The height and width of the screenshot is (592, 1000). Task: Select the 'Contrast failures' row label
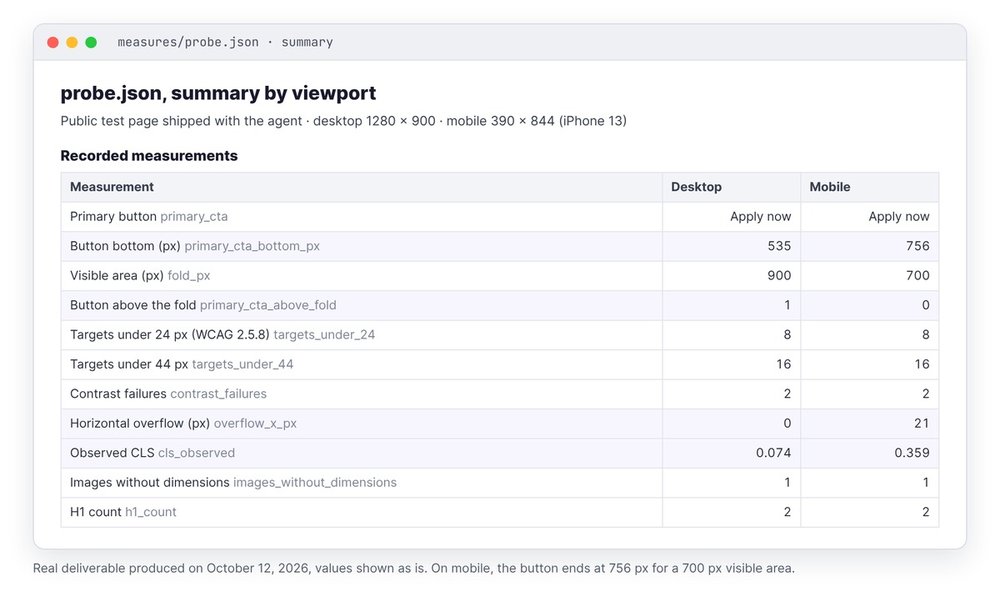[x=118, y=394]
